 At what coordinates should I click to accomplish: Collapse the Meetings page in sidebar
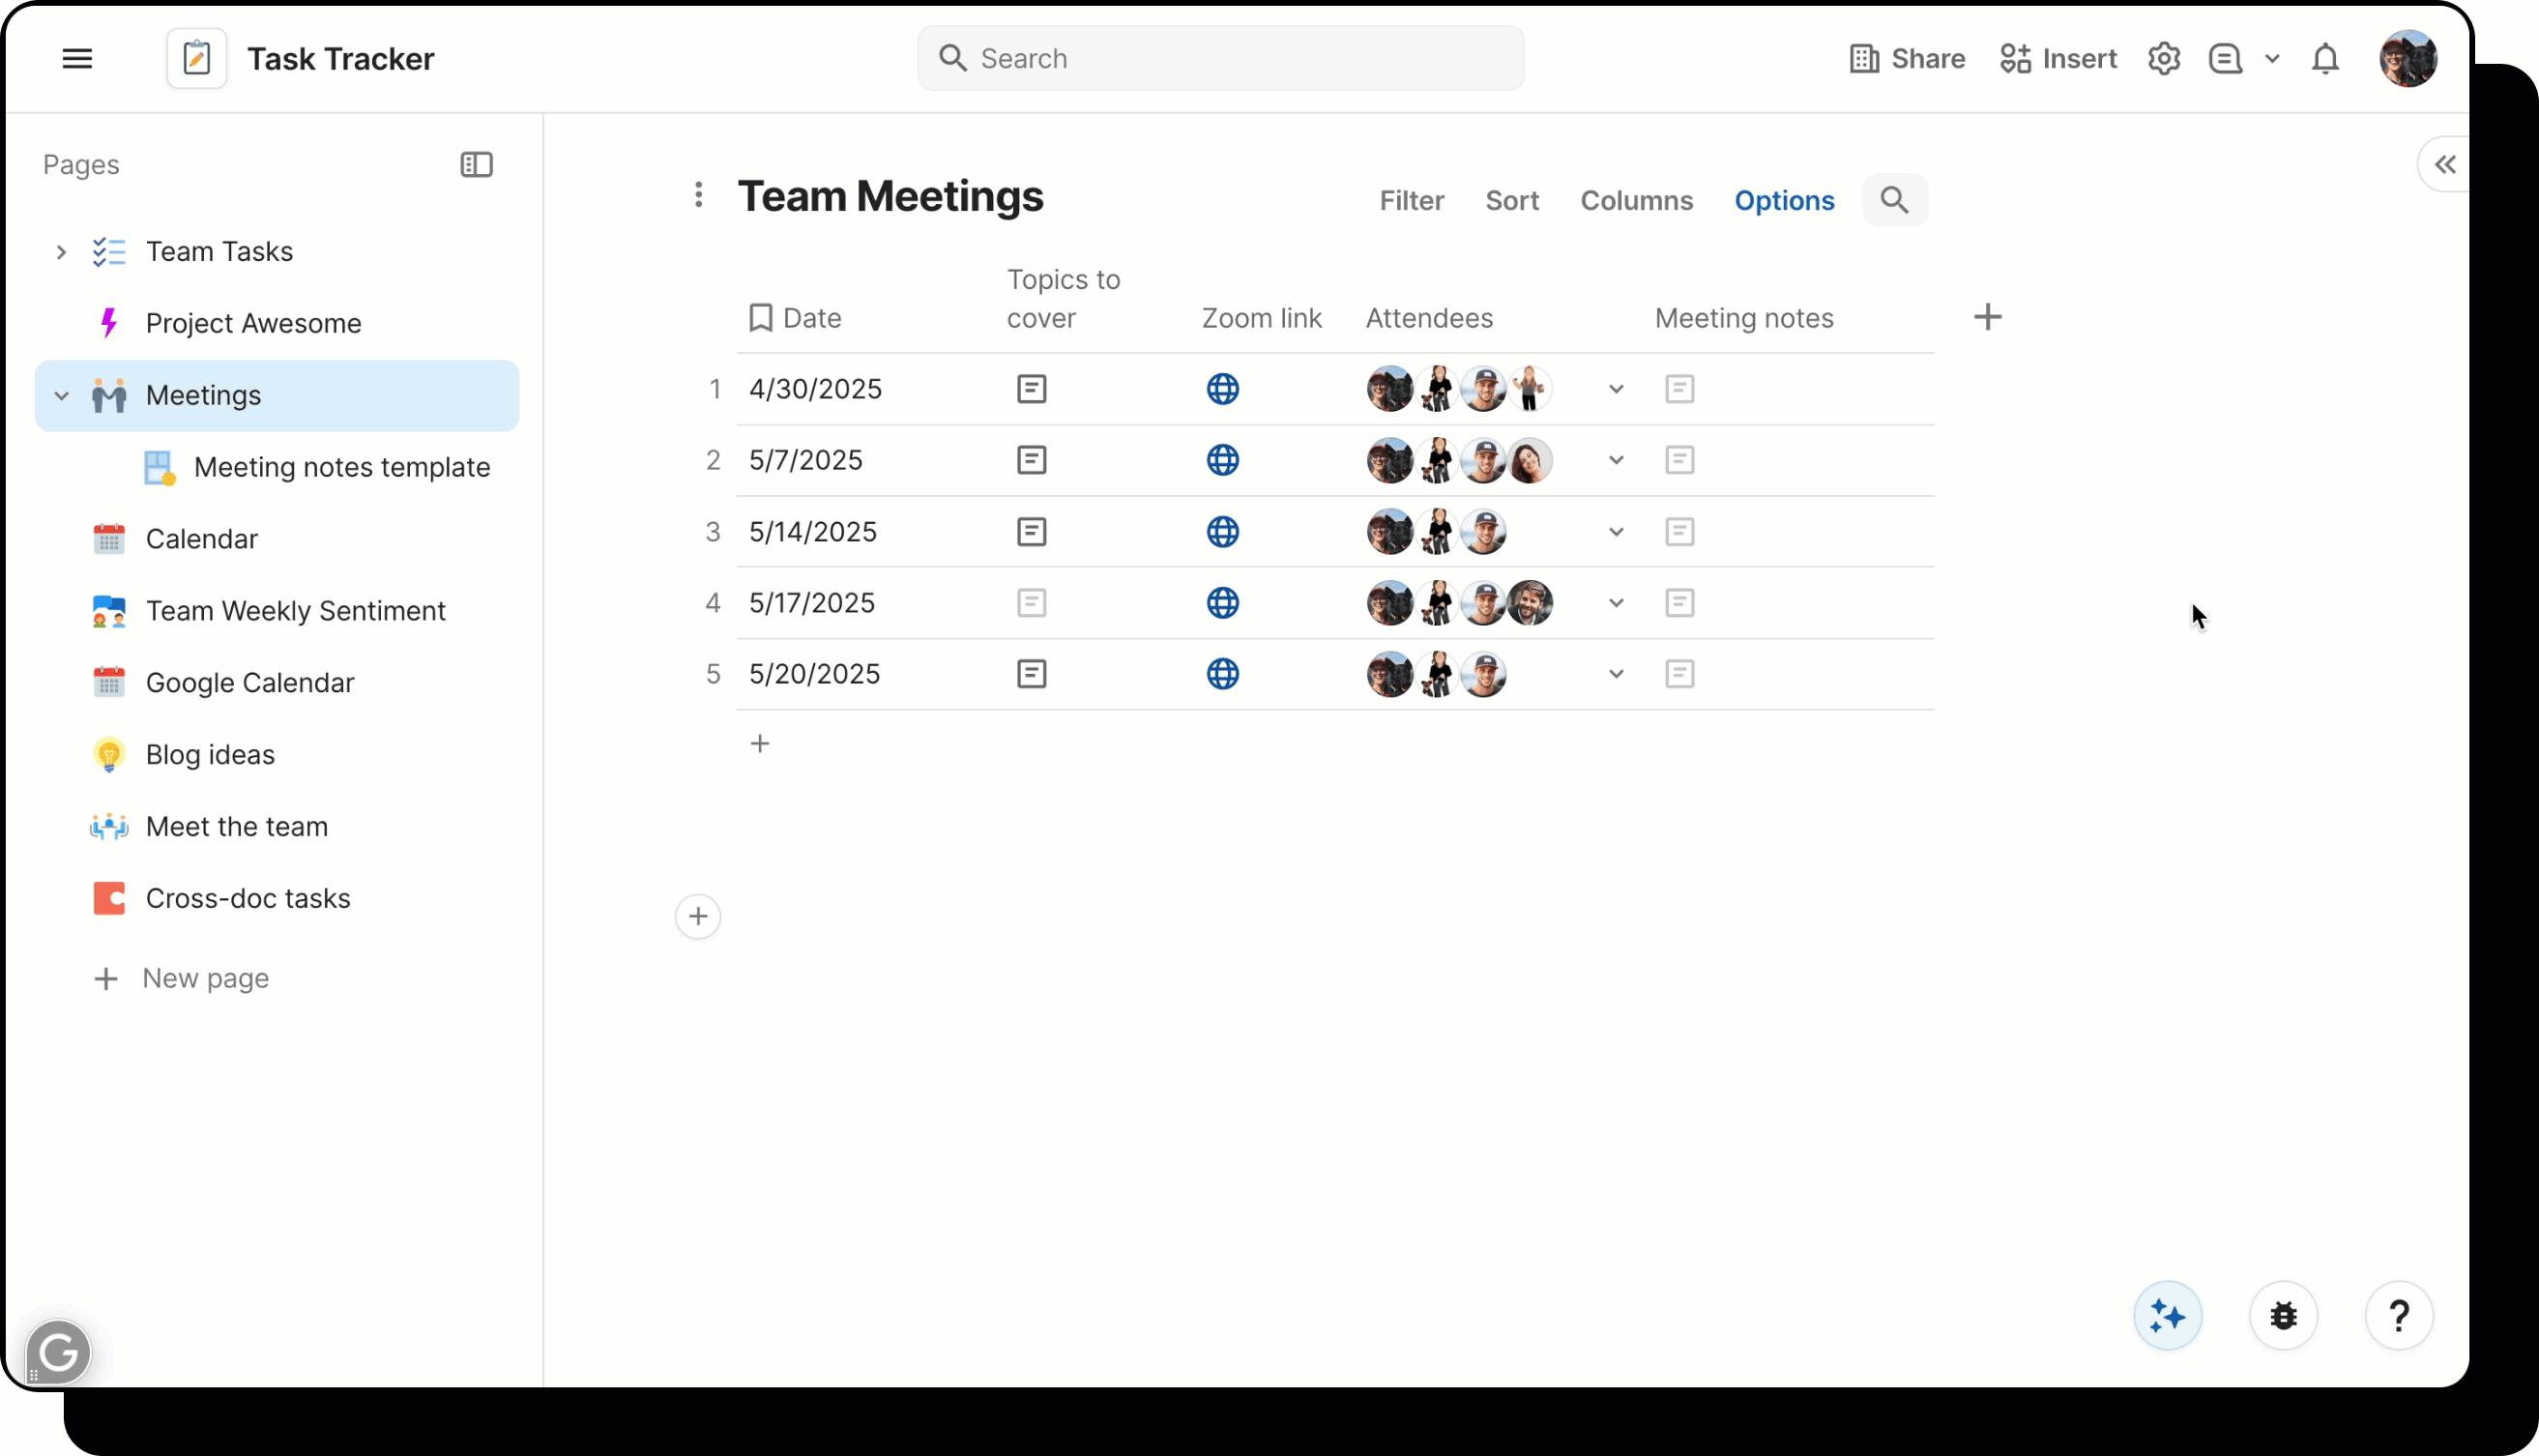(x=62, y=395)
